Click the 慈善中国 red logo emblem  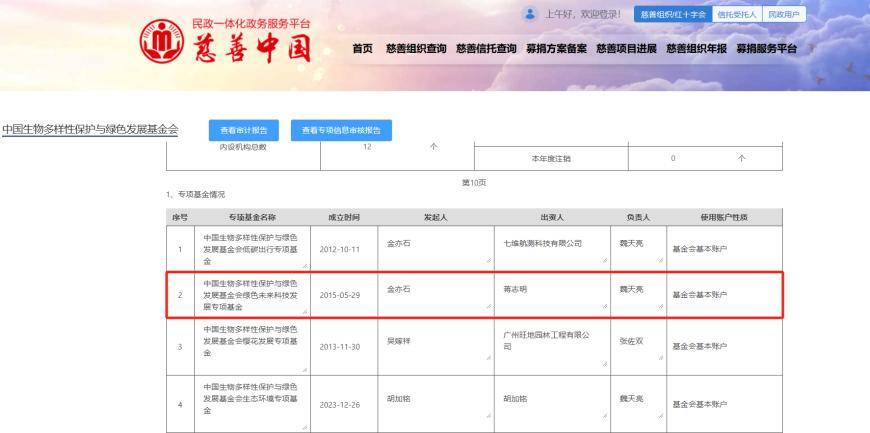click(161, 41)
